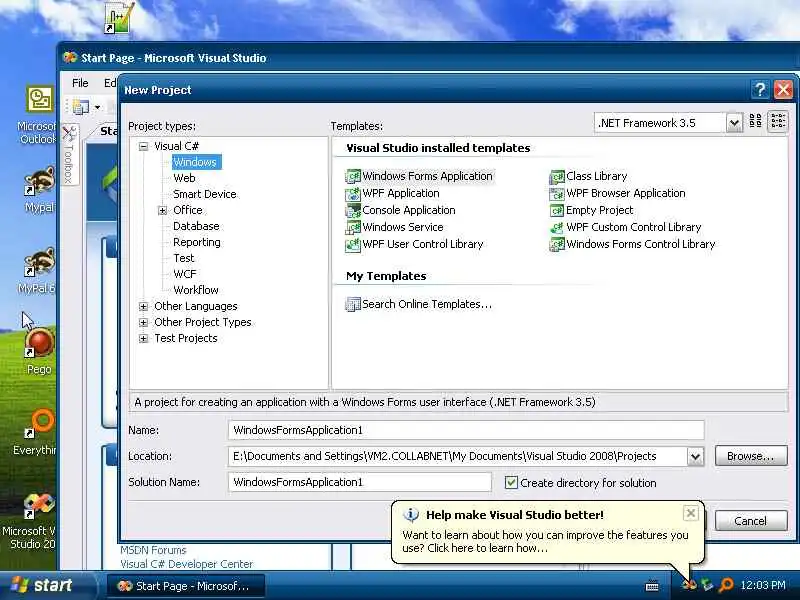The width and height of the screenshot is (800, 600).
Task: Choose the WPF Application template icon
Action: coord(353,194)
